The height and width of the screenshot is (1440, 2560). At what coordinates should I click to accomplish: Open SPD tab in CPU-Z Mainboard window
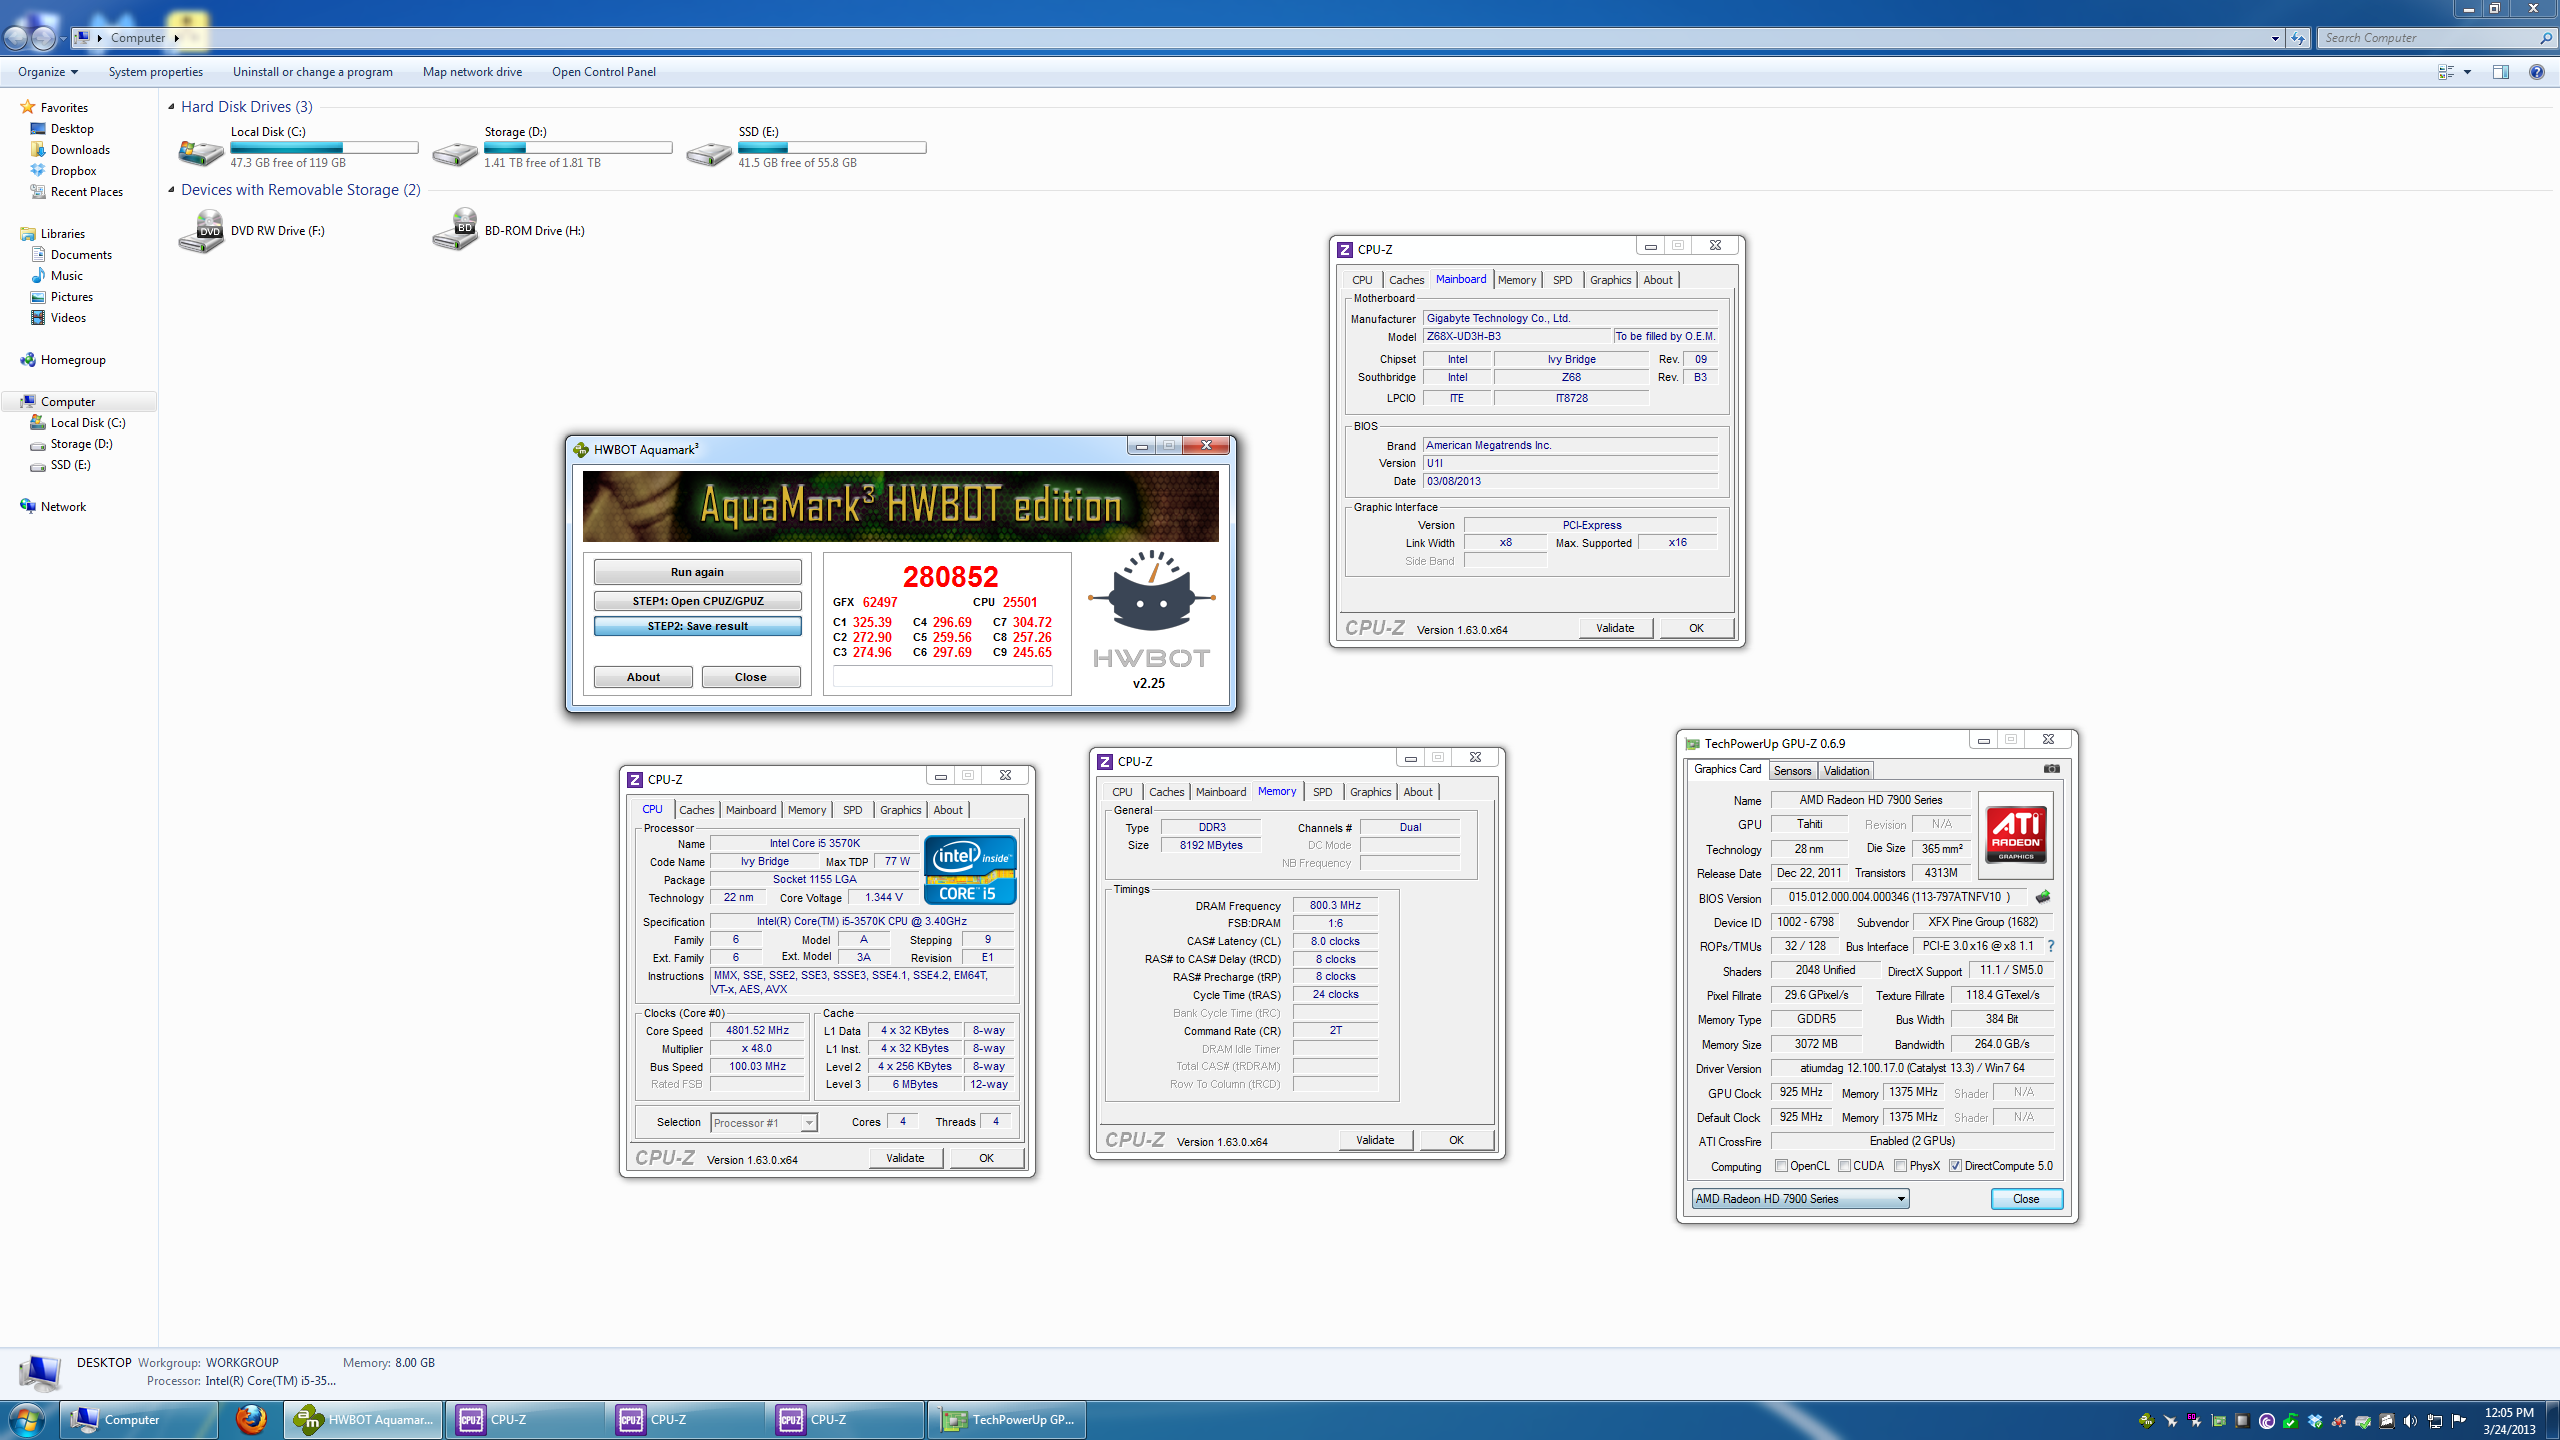tap(1562, 280)
